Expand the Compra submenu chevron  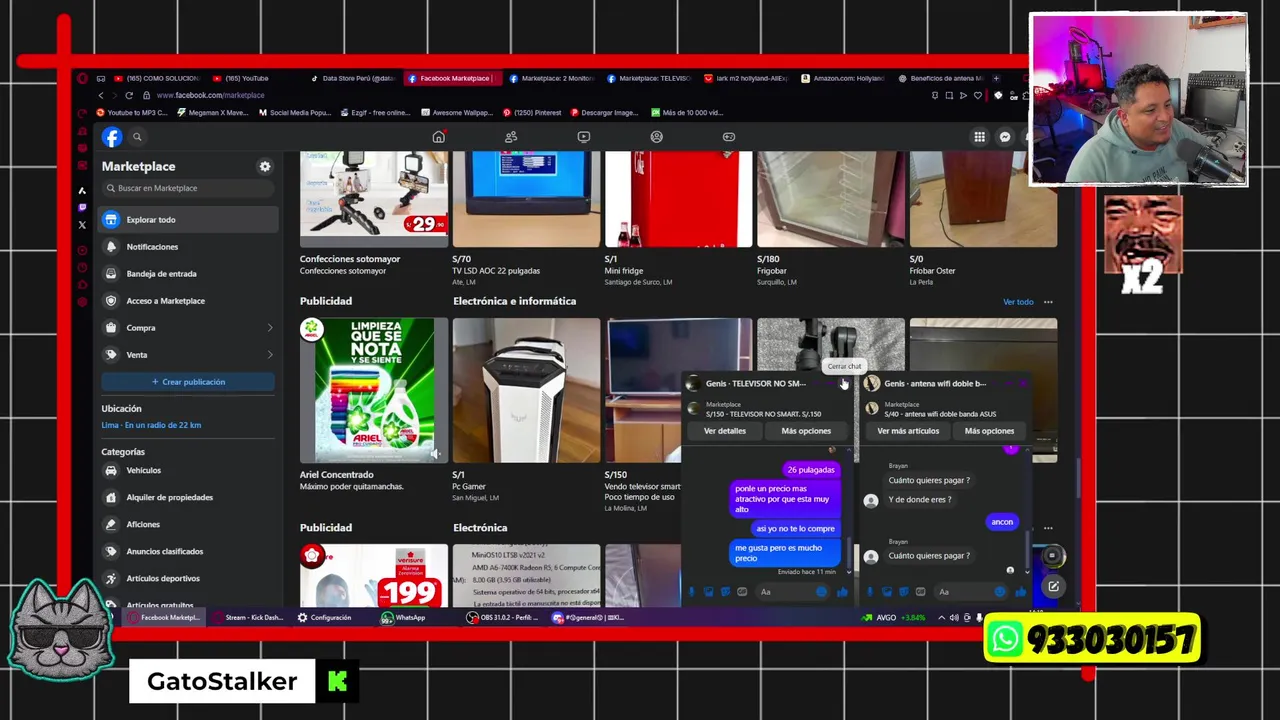tap(269, 328)
